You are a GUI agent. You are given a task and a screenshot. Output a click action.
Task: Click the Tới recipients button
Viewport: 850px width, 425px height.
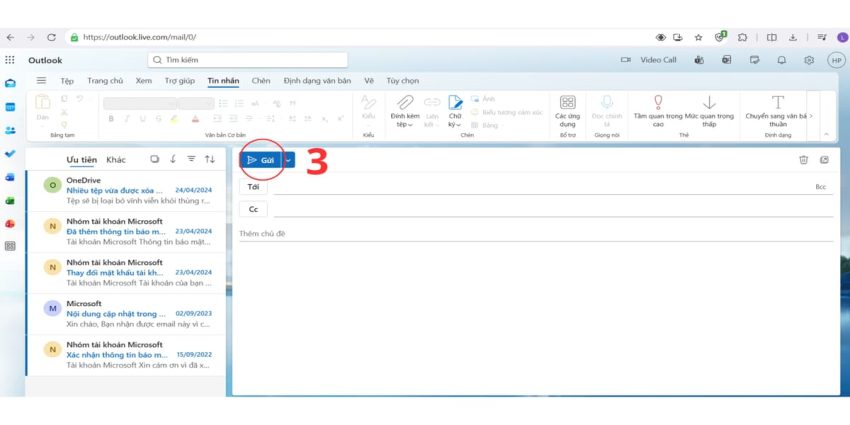(253, 186)
